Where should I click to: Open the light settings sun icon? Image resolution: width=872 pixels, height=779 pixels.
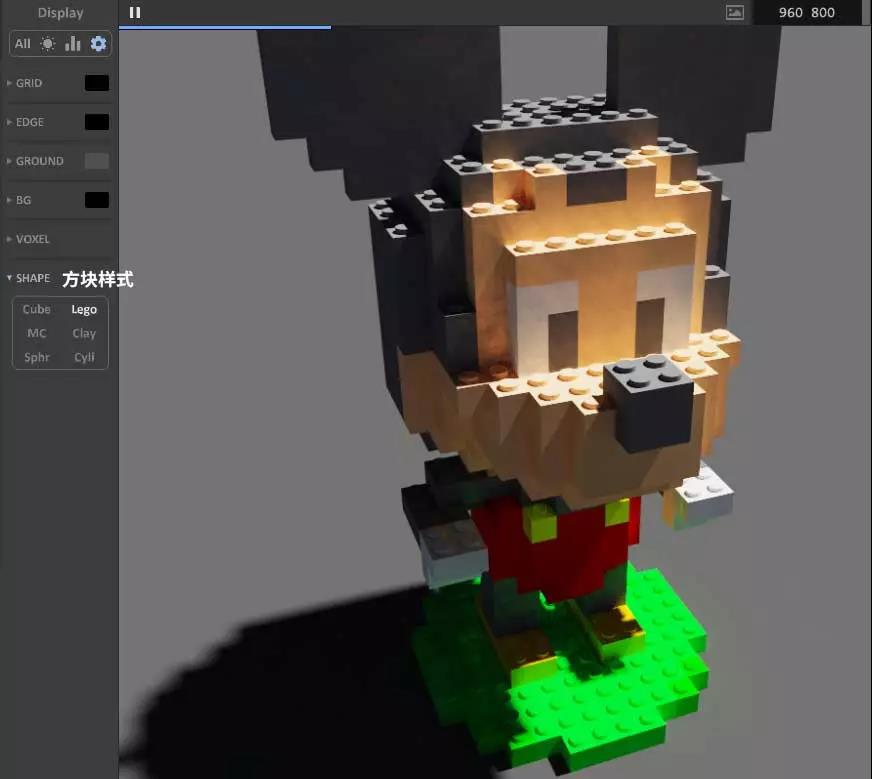[48, 44]
